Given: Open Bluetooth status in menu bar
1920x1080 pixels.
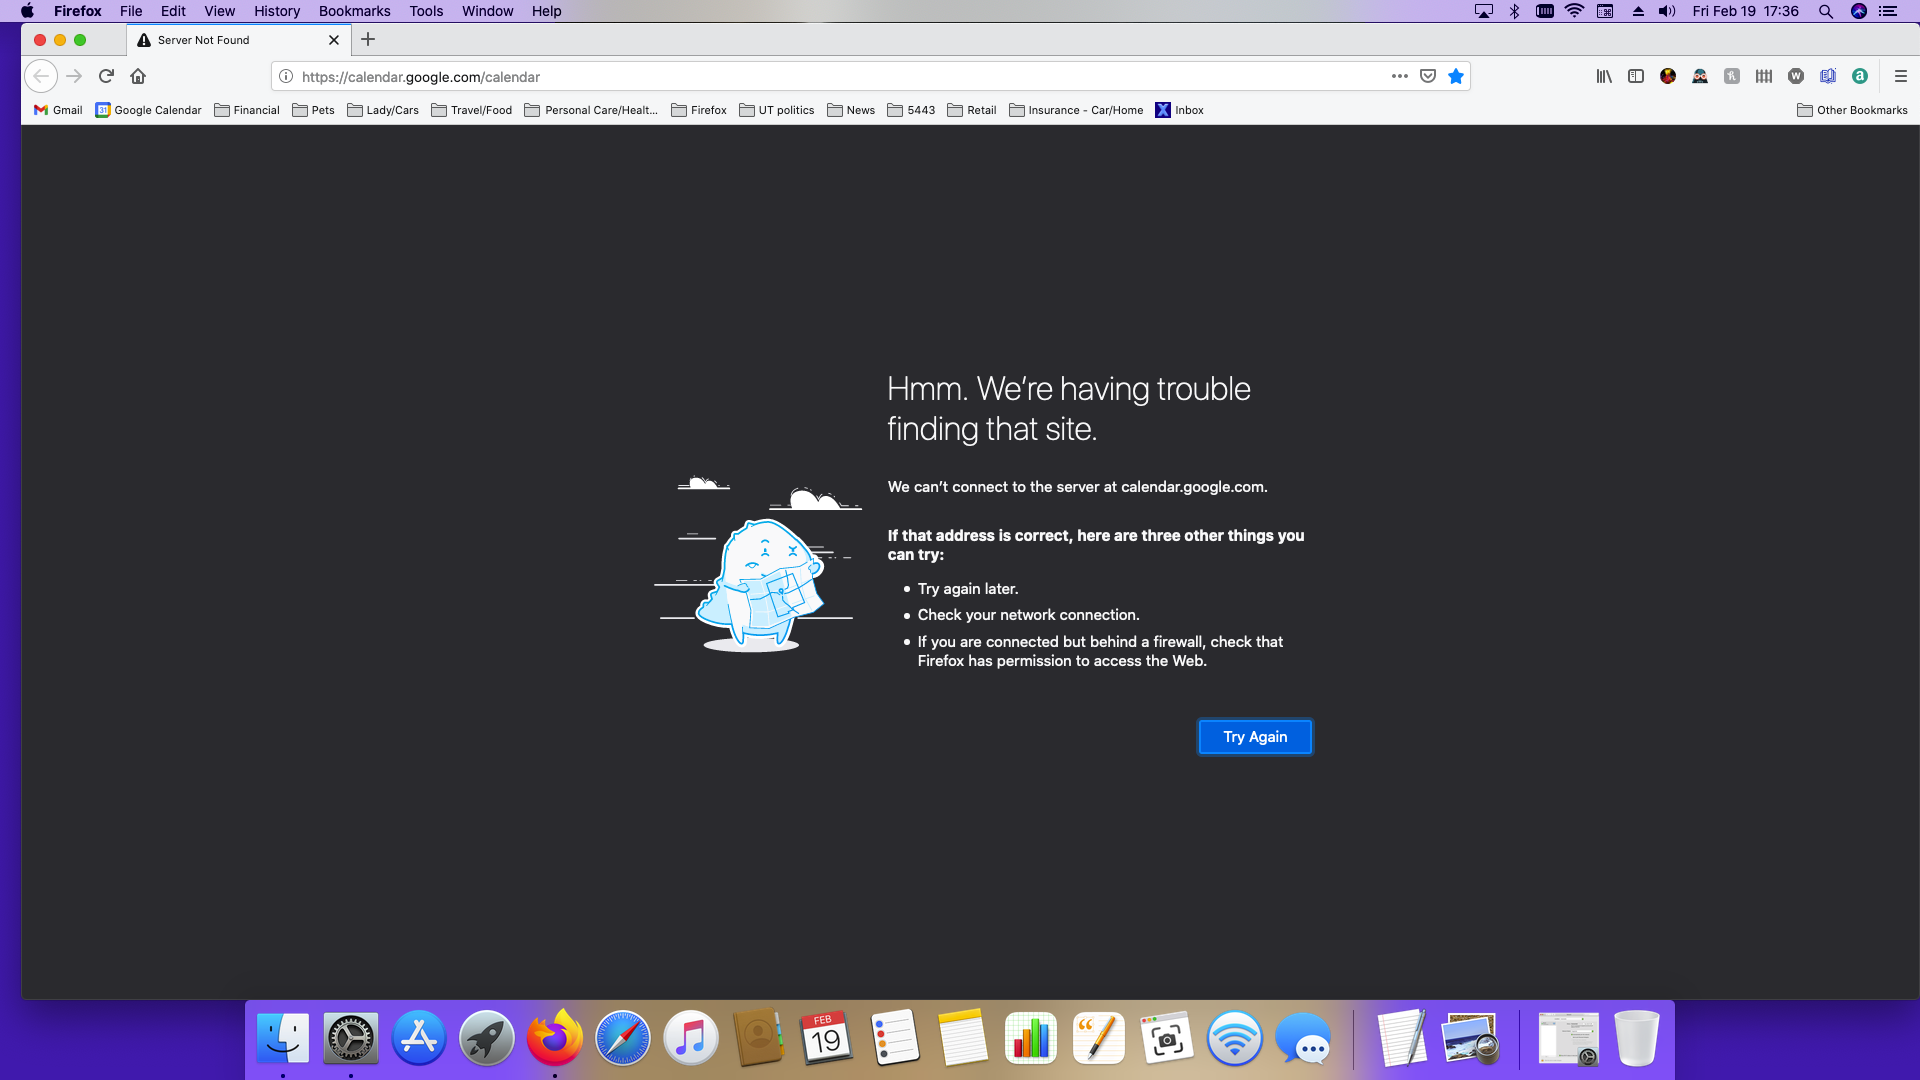Looking at the screenshot, I should 1514,11.
